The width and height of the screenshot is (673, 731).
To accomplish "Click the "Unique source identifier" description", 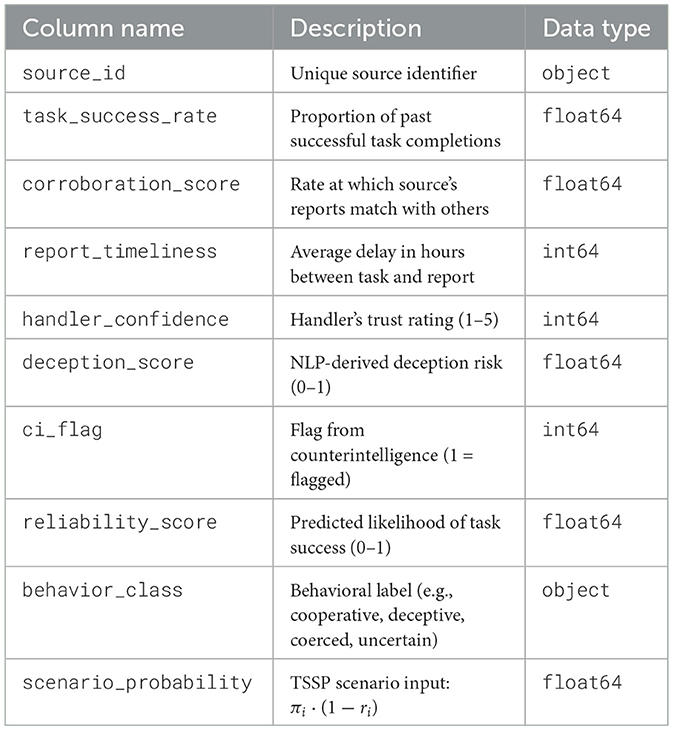I will pos(384,73).
